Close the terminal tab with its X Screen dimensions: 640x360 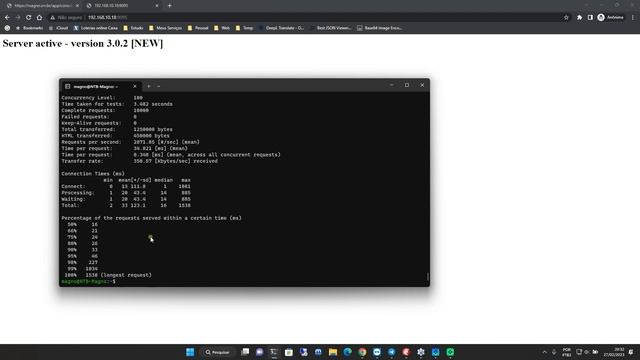tap(135, 87)
